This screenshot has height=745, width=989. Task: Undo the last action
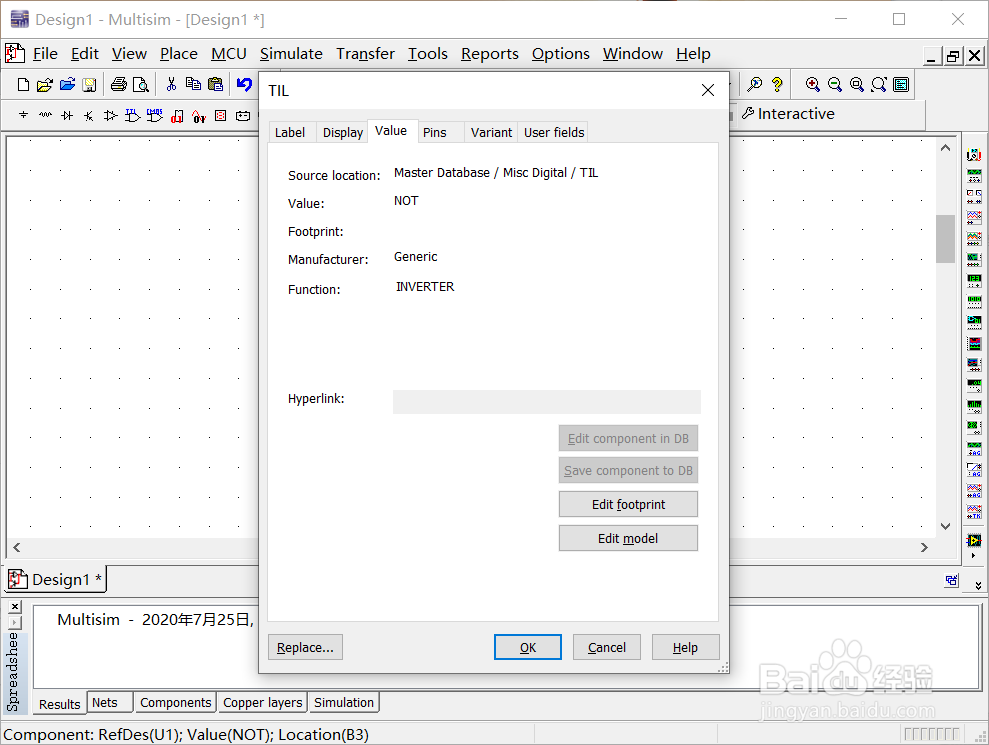point(244,85)
